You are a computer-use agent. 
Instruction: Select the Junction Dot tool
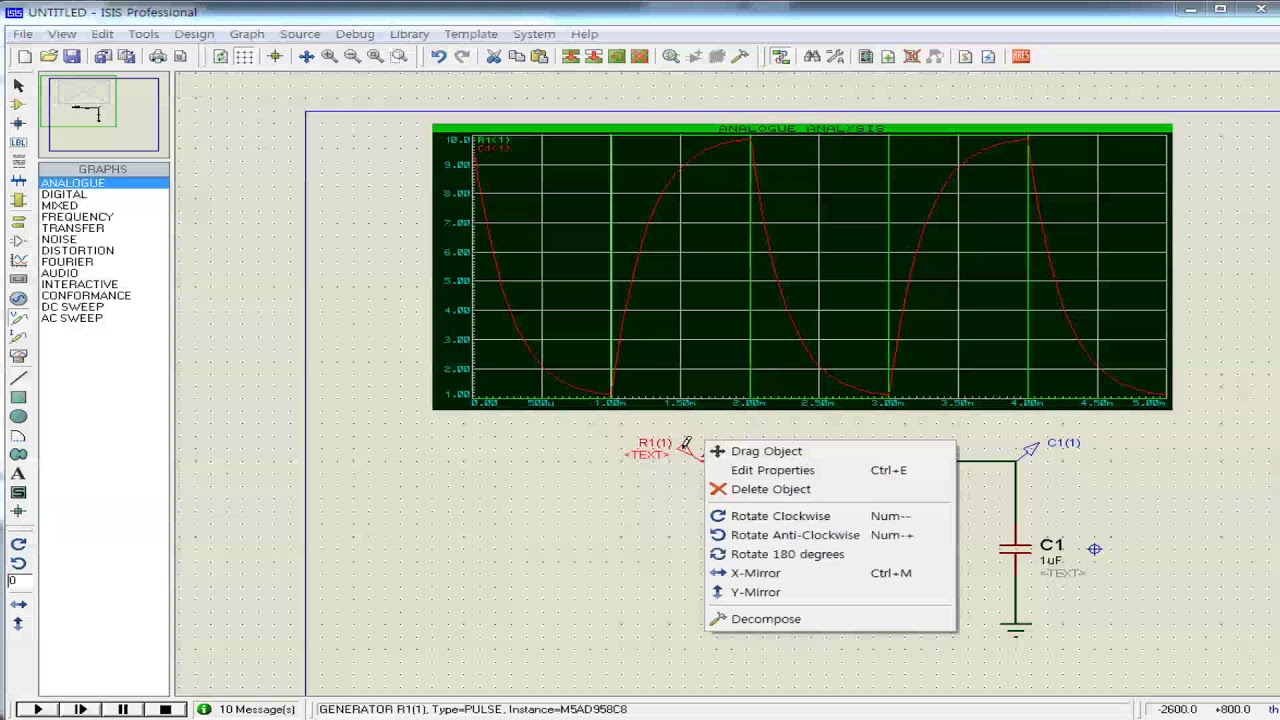[x=18, y=123]
